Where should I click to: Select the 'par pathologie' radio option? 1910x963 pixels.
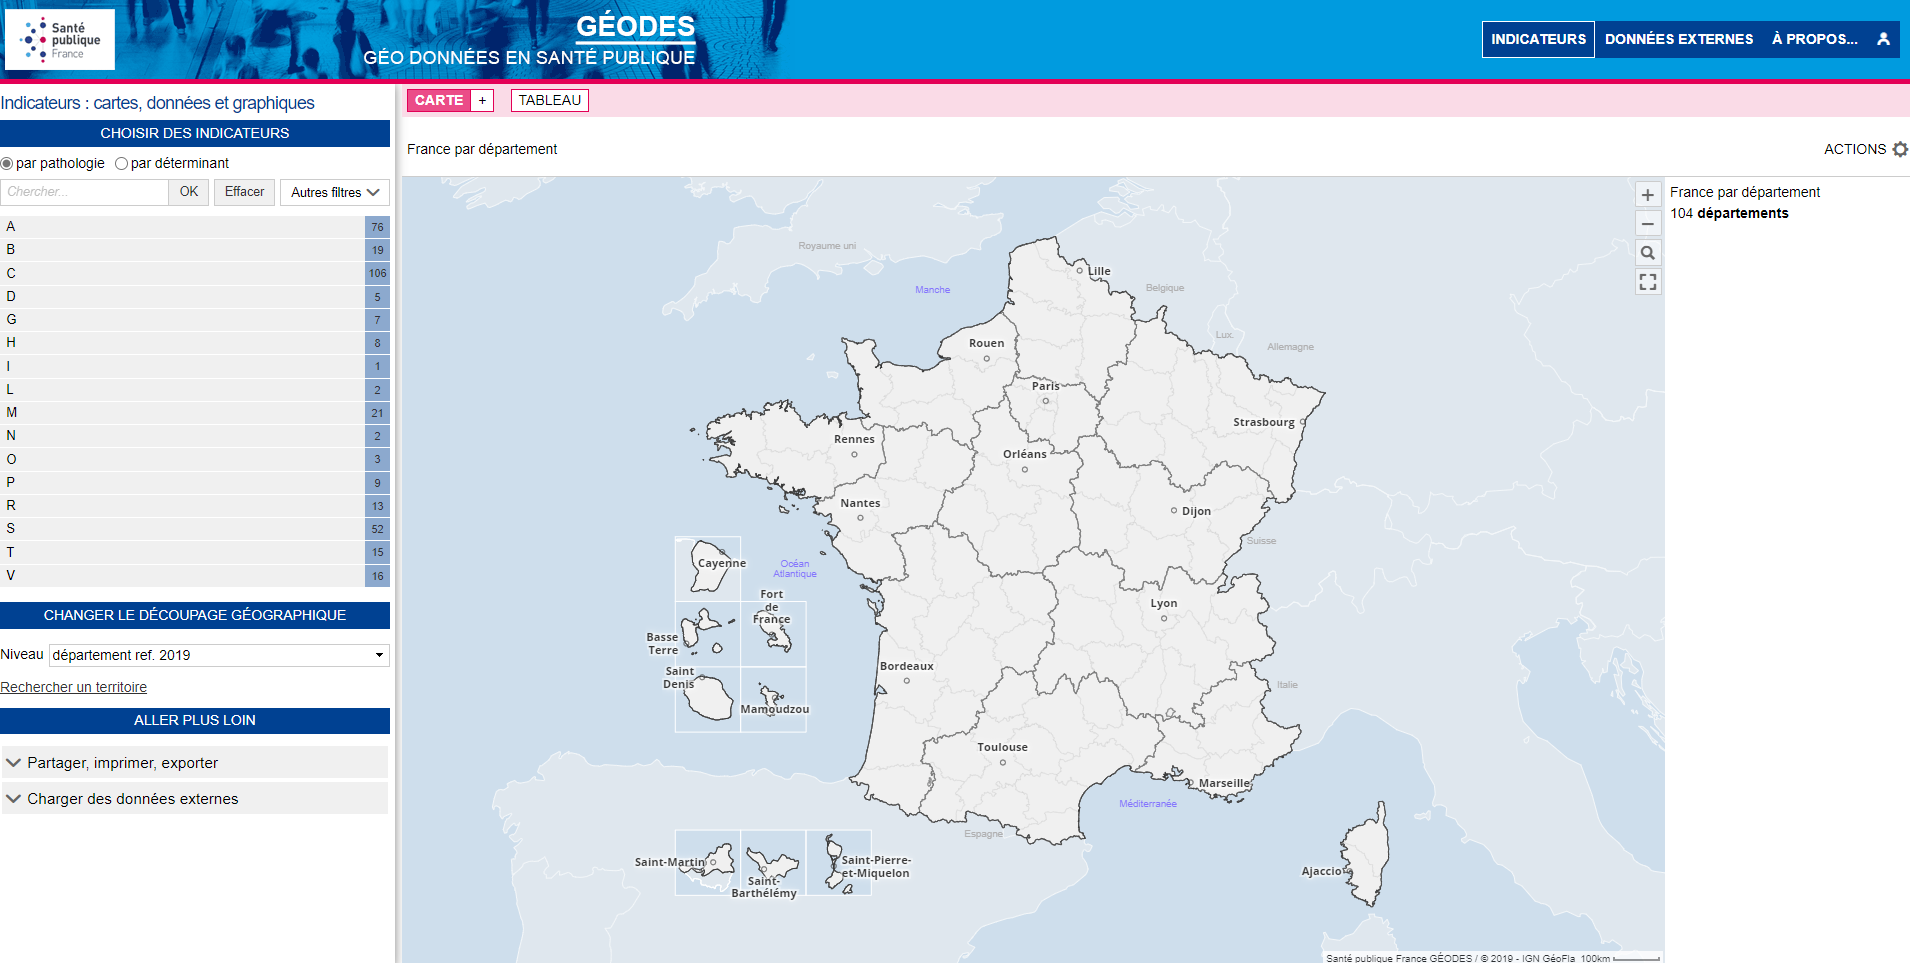[x=8, y=164]
